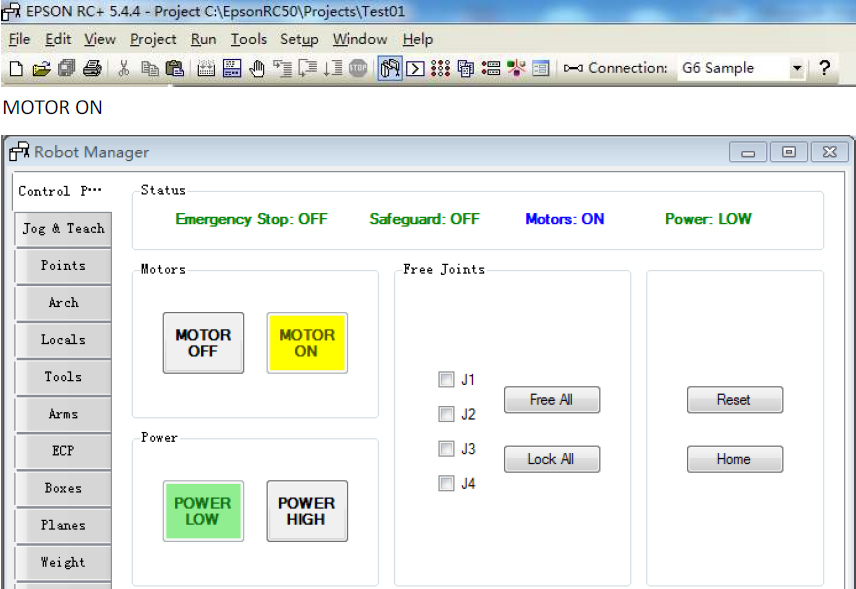This screenshot has width=856, height=589.
Task: Click the hand Pause icon
Action: (257, 68)
